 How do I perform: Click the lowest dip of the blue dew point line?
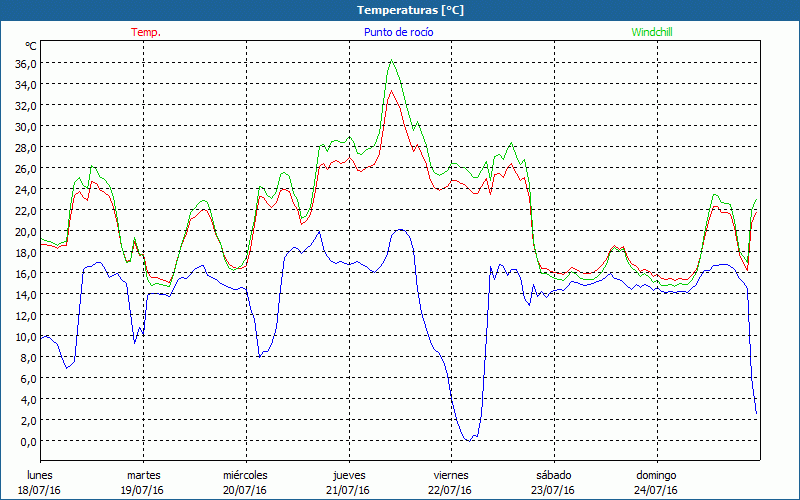pyautogui.click(x=469, y=440)
